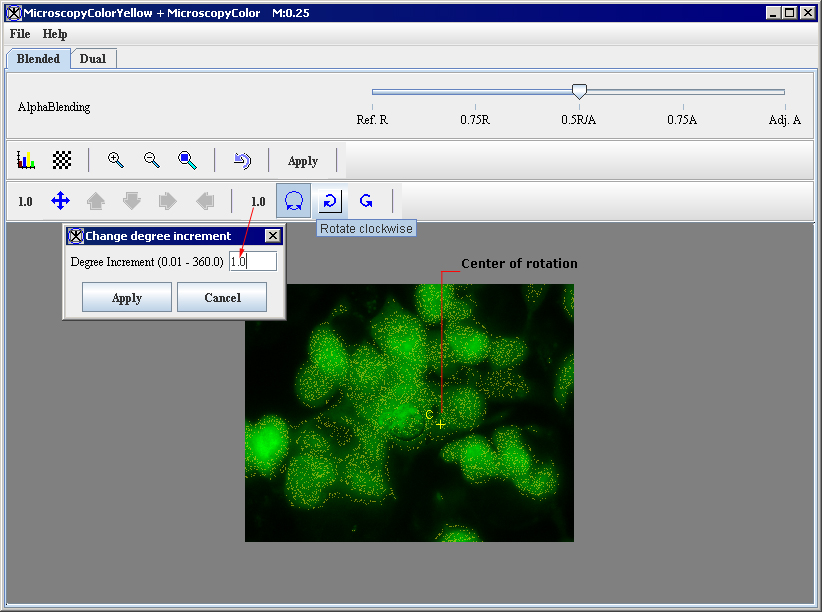Click the gray move left arrow
The image size is (822, 612).
coord(205,201)
